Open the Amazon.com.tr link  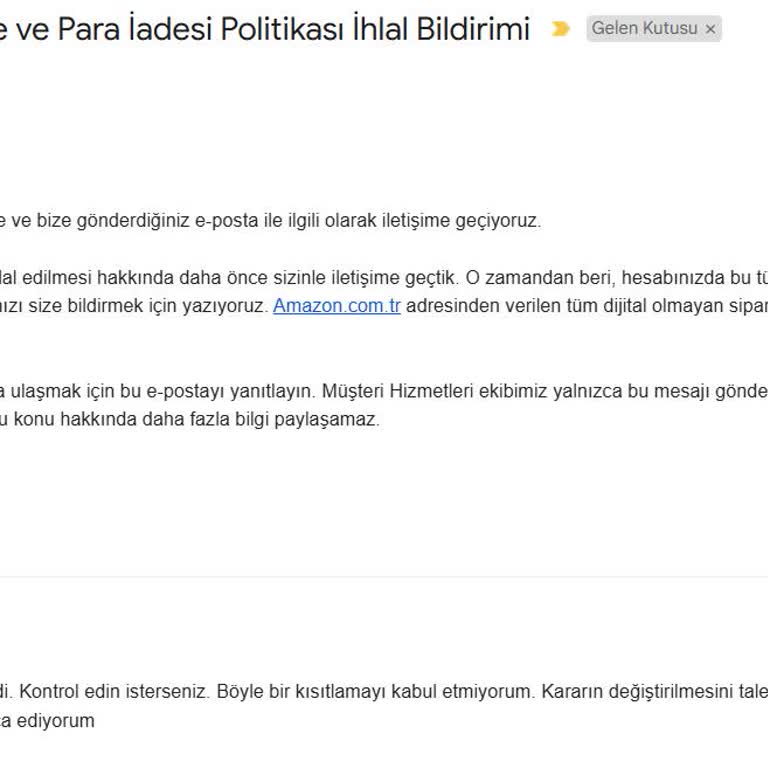click(336, 306)
